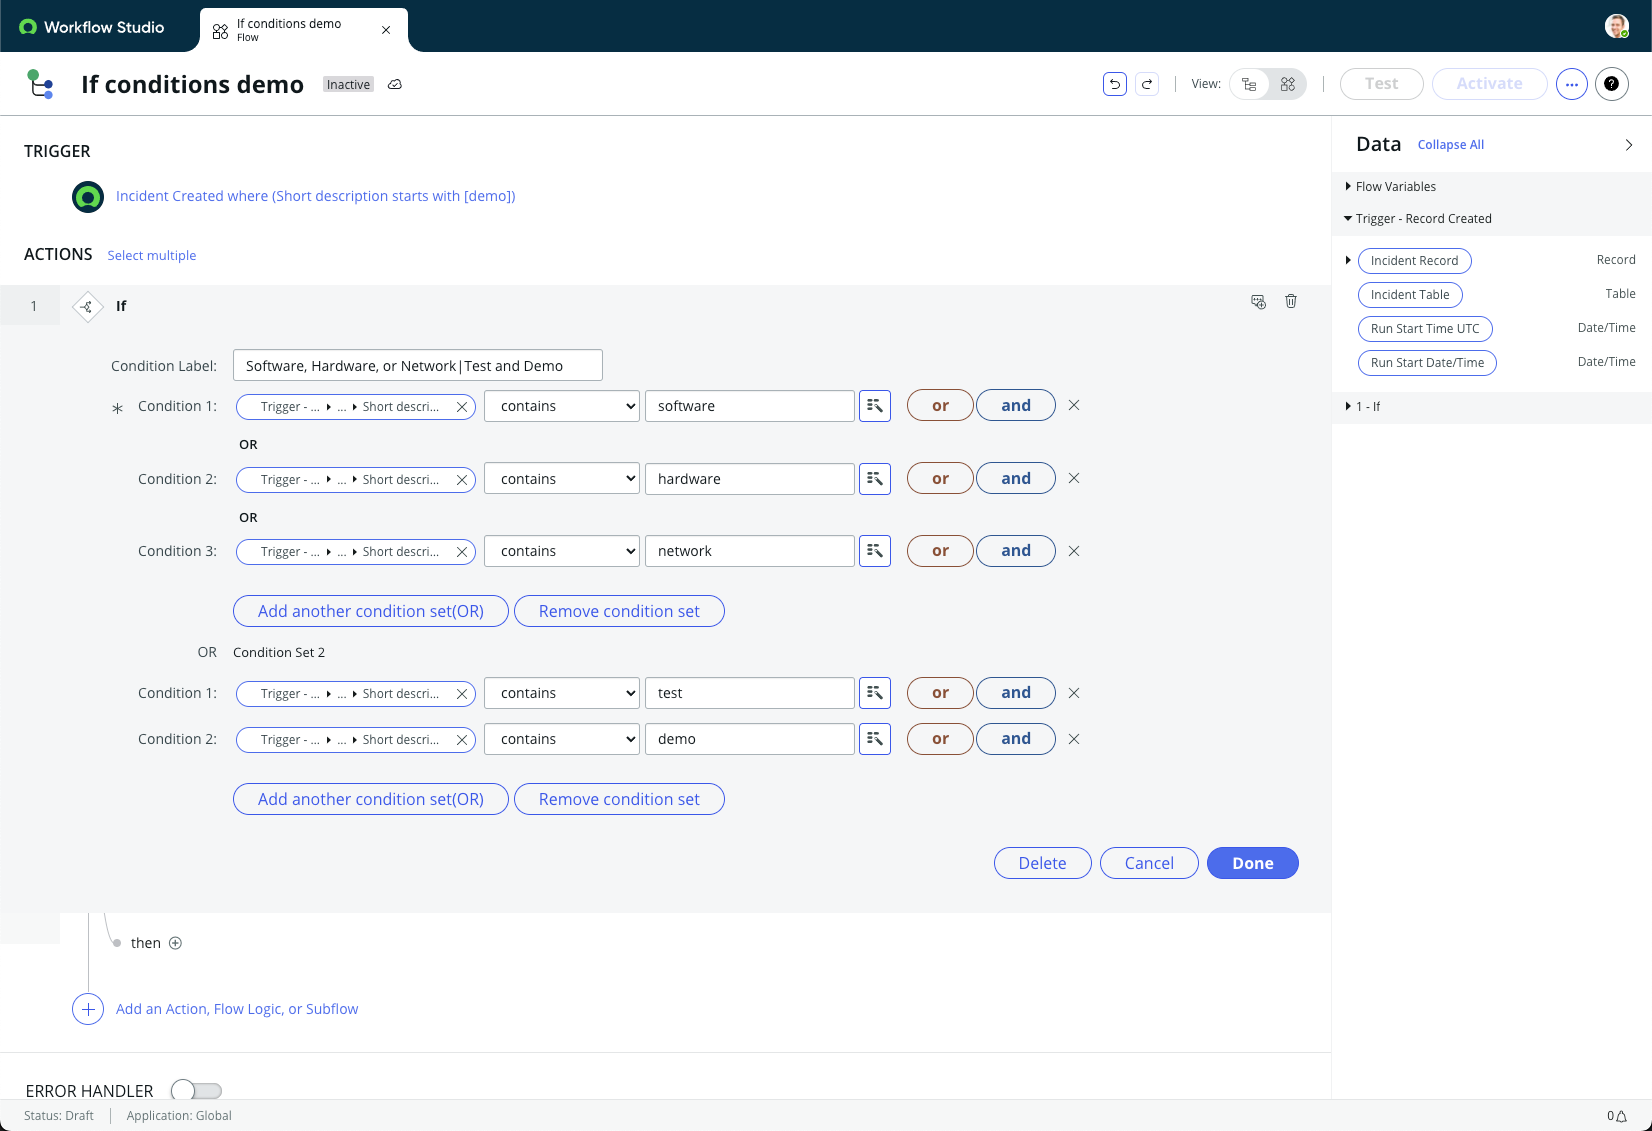Remove condition set 2
The width and height of the screenshot is (1652, 1131).
(619, 799)
